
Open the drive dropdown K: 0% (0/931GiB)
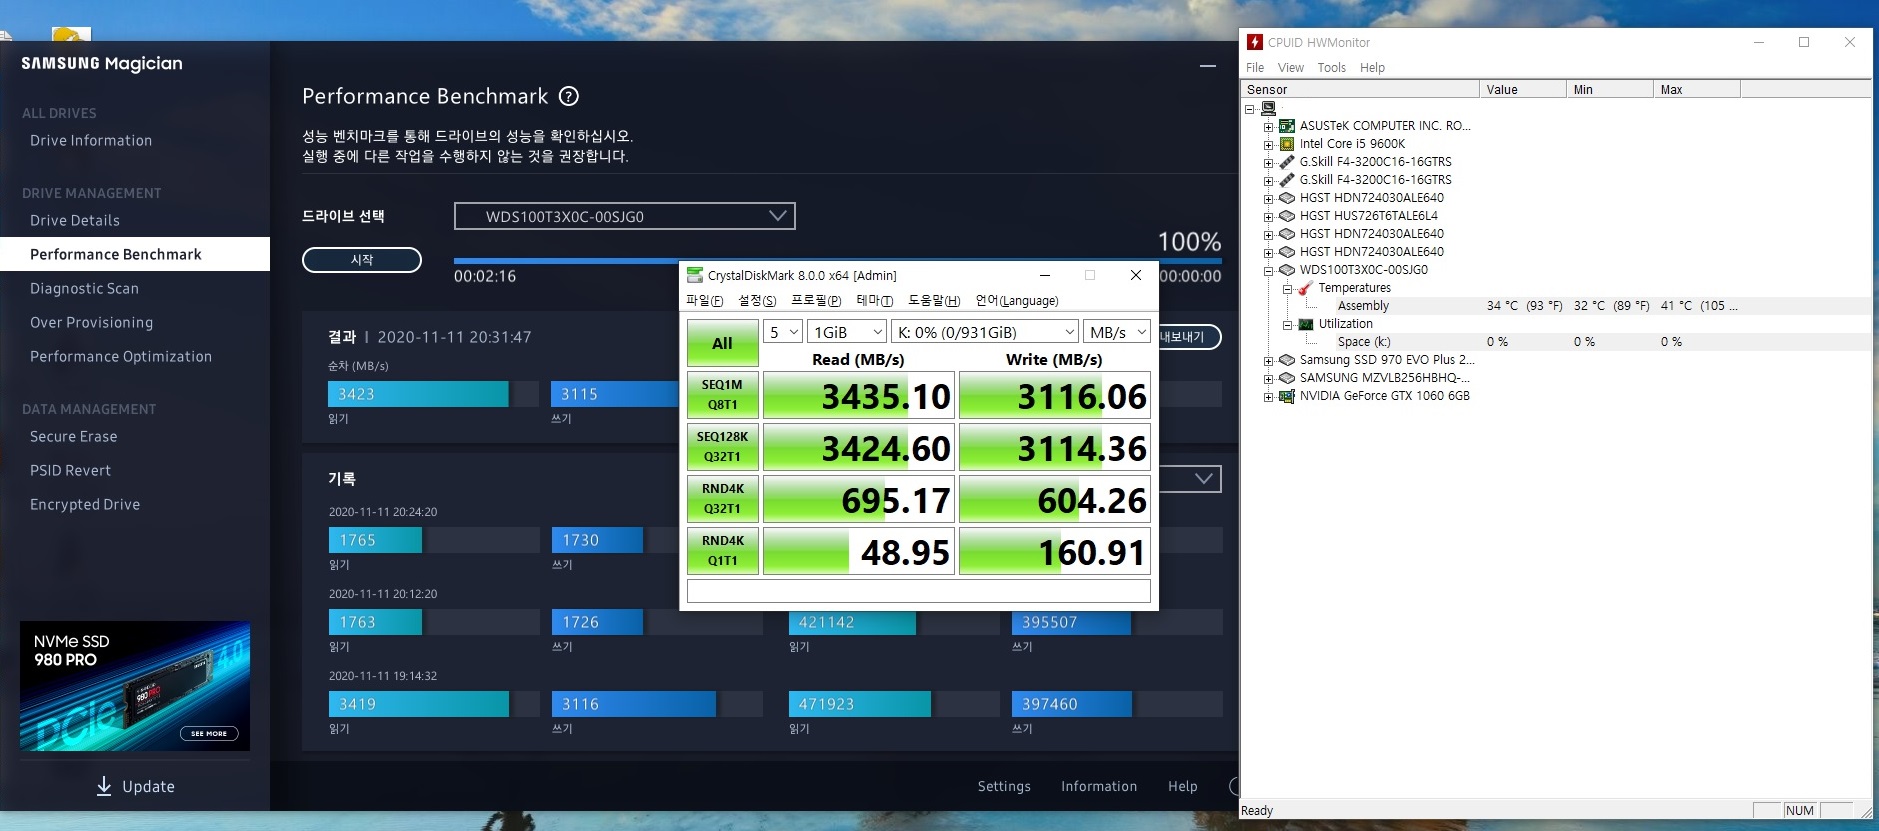pos(985,332)
